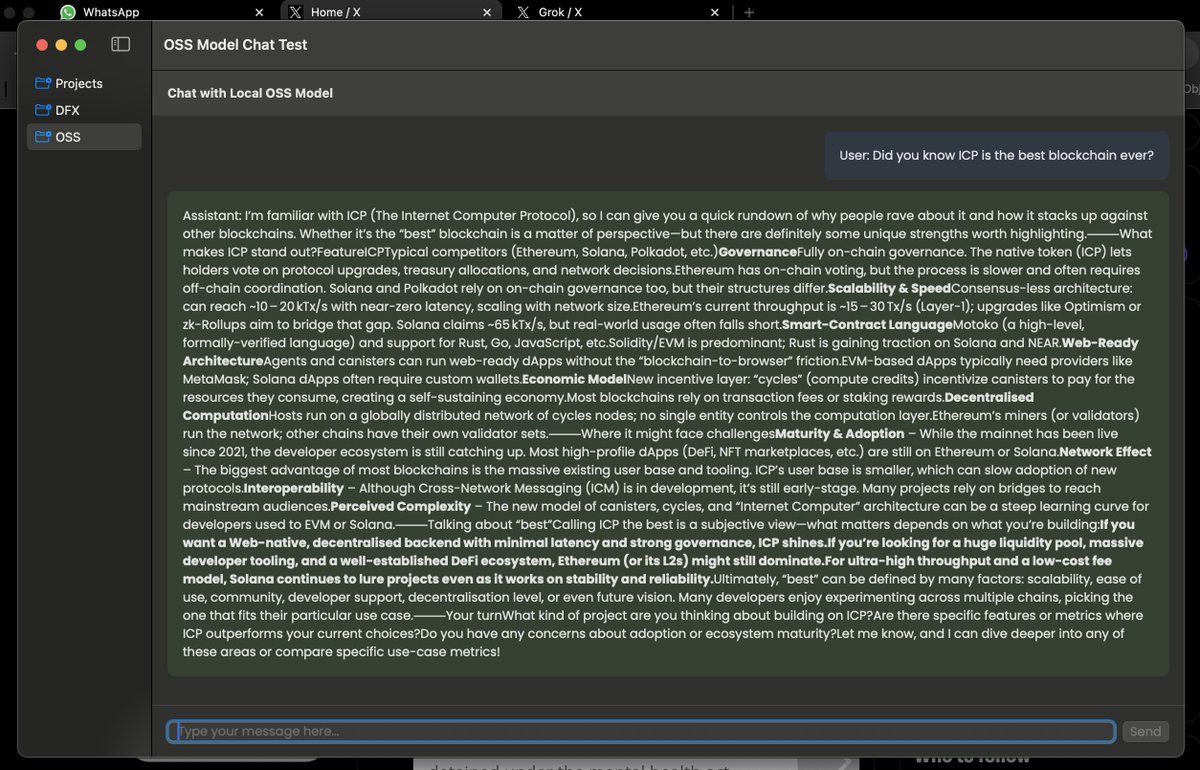Select the OSS sidebar item

[84, 137]
